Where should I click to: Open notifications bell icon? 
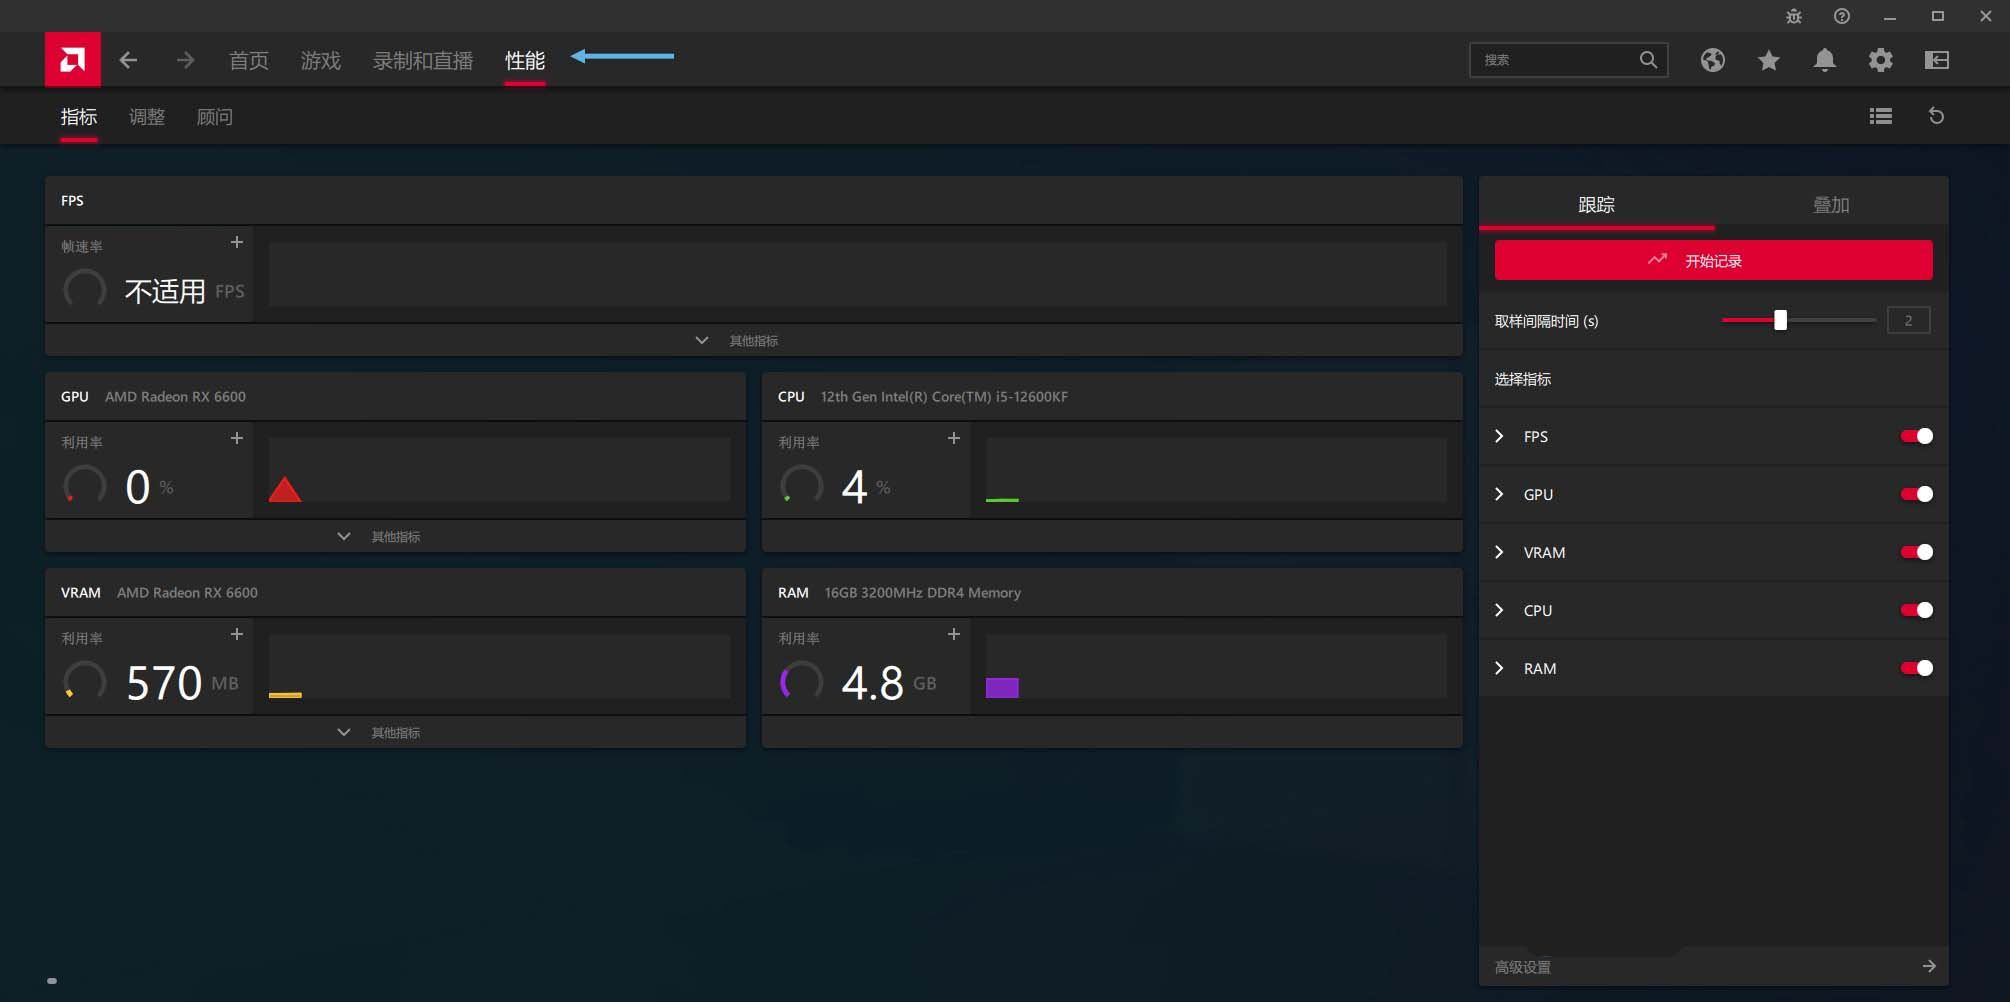[x=1824, y=60]
